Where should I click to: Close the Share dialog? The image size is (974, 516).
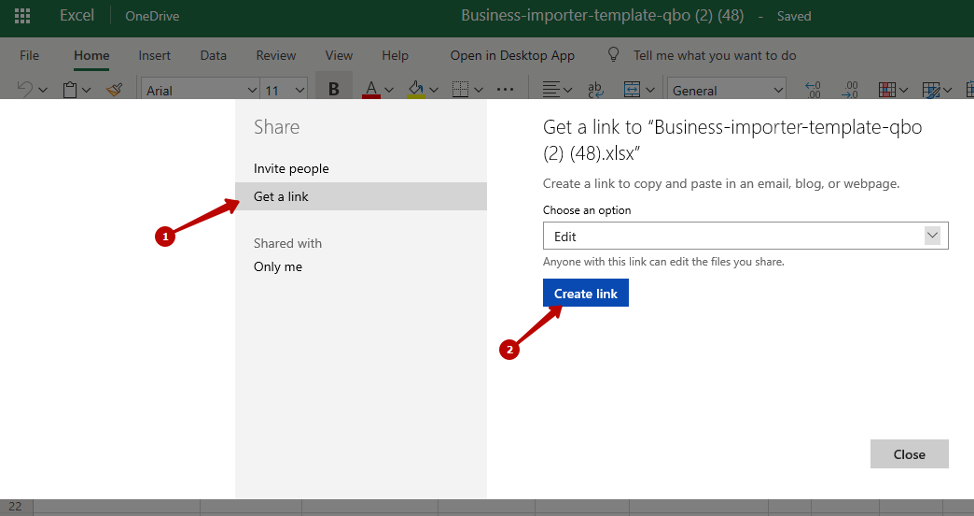(x=909, y=454)
